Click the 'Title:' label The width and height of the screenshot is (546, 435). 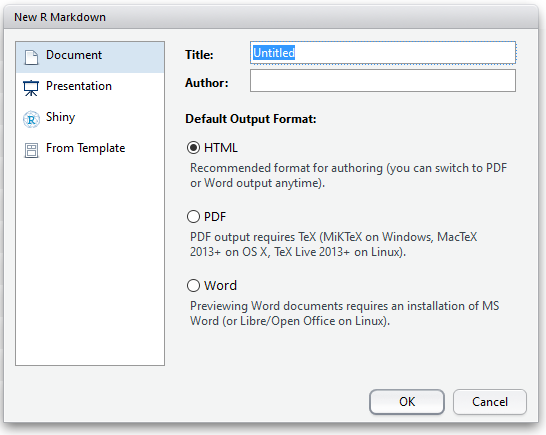199,55
